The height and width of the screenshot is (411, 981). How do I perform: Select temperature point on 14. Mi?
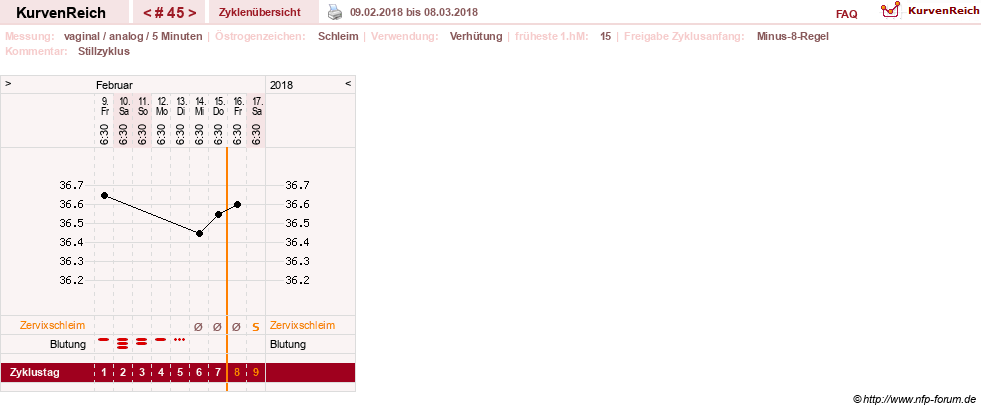pos(199,233)
